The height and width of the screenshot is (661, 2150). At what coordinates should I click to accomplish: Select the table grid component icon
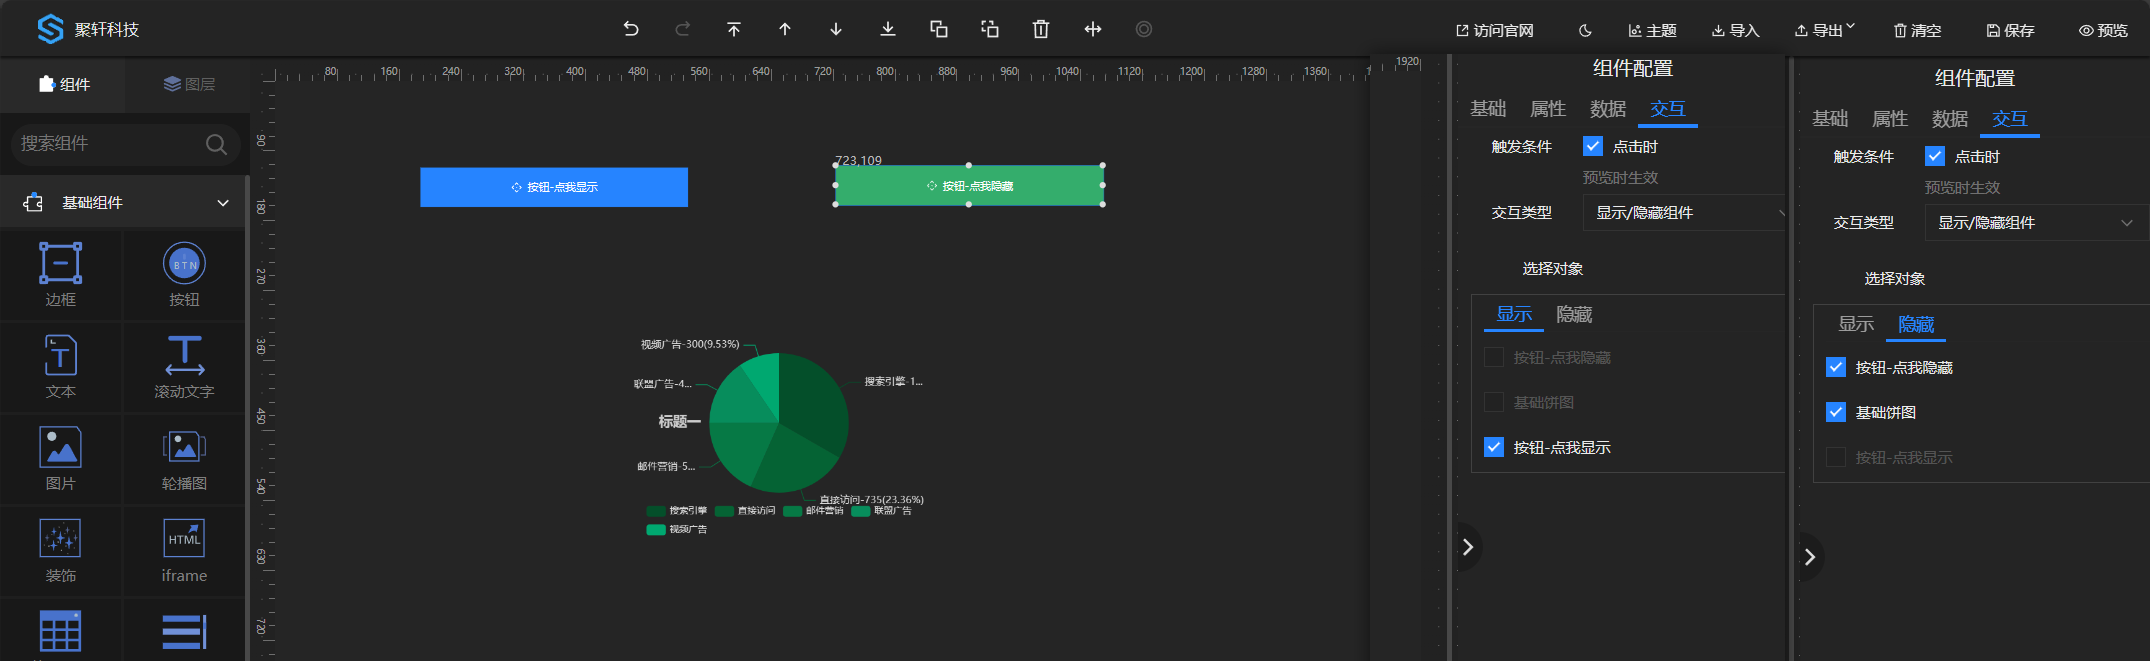click(61, 632)
